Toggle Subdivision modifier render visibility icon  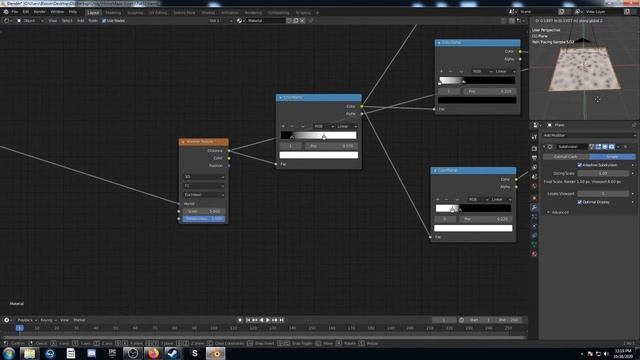[611, 147]
